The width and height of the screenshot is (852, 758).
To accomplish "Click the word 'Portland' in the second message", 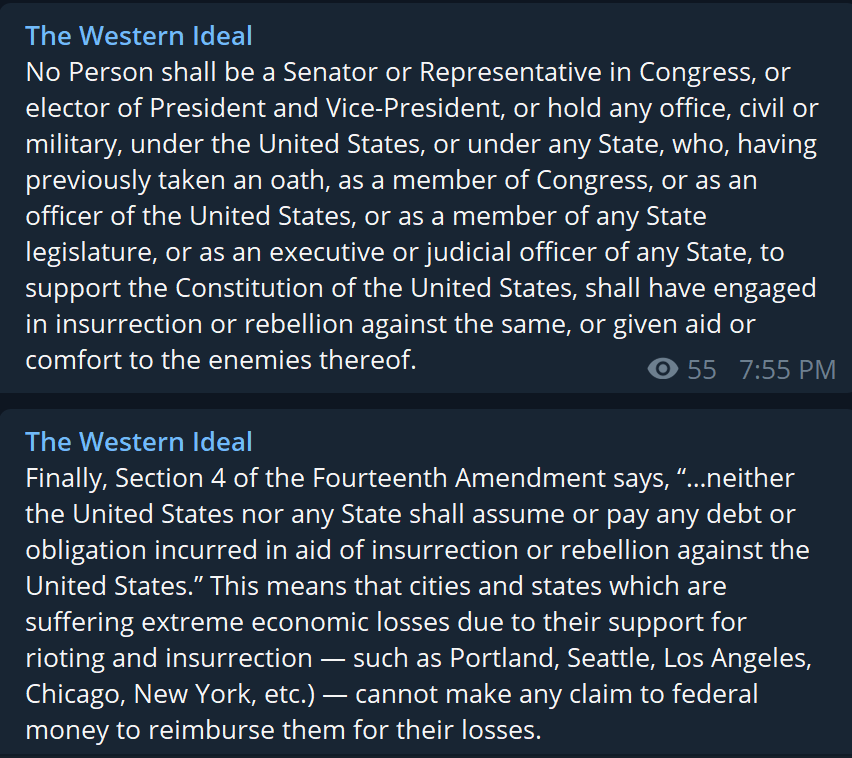I will coord(504,658).
